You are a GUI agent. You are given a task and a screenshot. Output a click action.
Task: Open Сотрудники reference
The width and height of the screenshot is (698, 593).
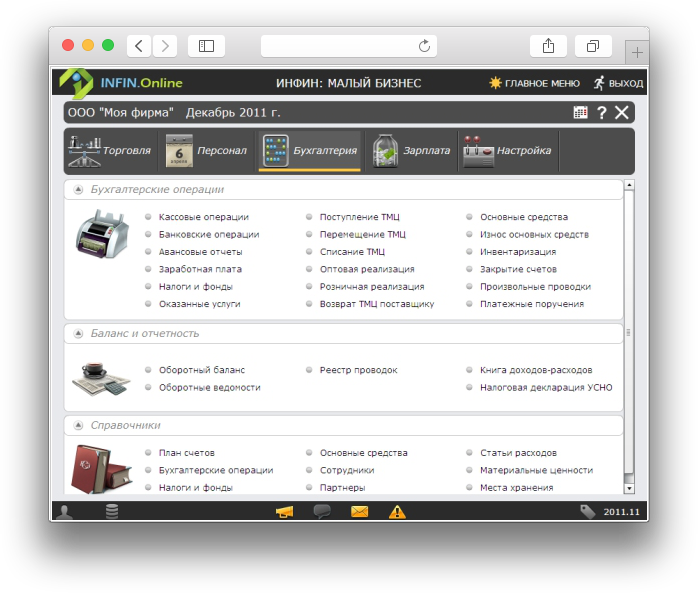pyautogui.click(x=347, y=470)
